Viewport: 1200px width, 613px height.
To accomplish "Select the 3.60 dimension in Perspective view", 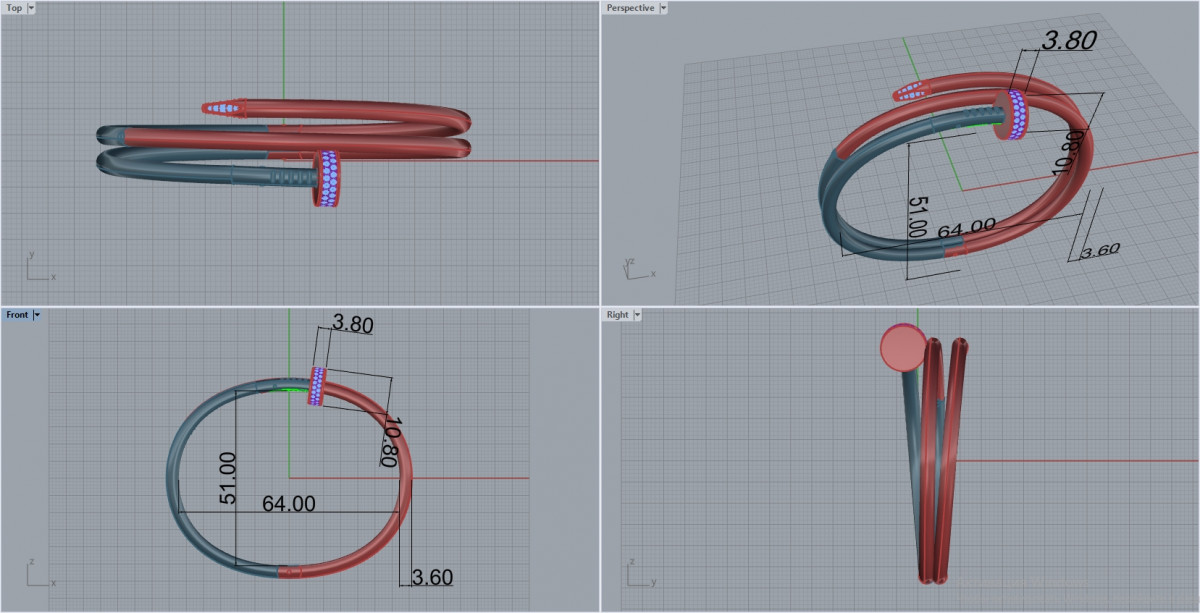I will click(x=1100, y=251).
